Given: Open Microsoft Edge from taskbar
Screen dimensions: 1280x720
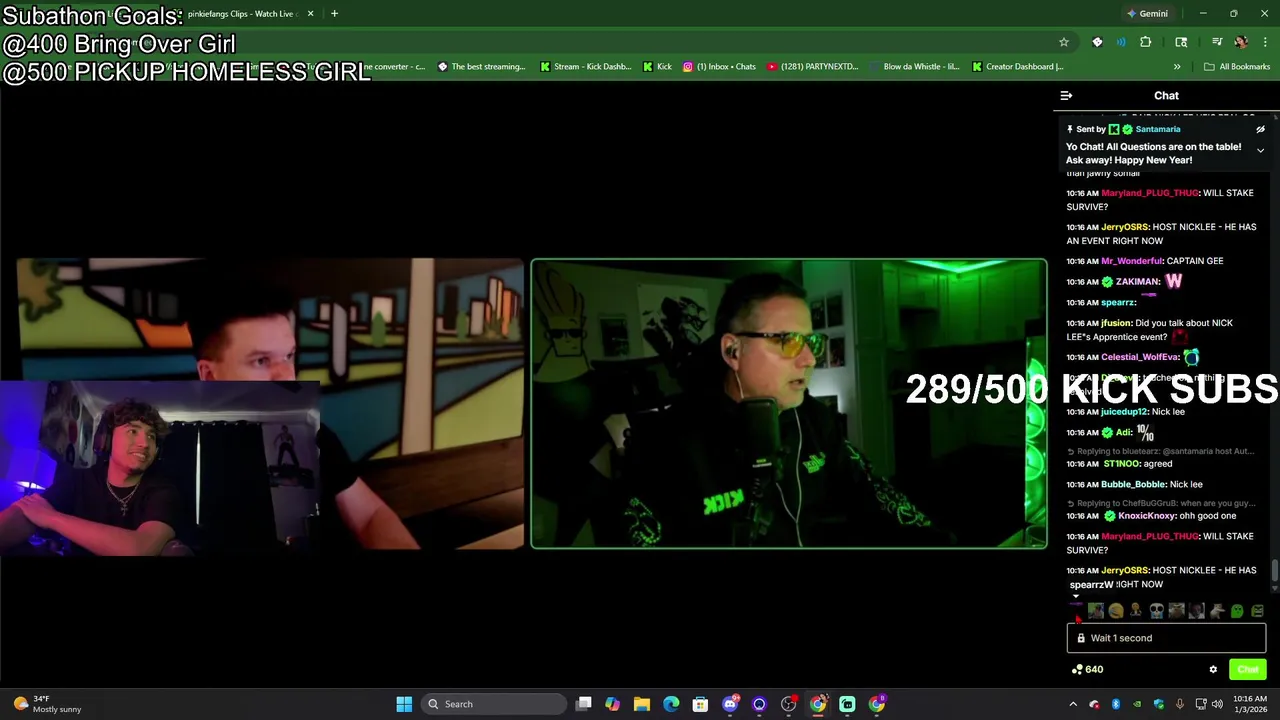Looking at the screenshot, I should [671, 704].
